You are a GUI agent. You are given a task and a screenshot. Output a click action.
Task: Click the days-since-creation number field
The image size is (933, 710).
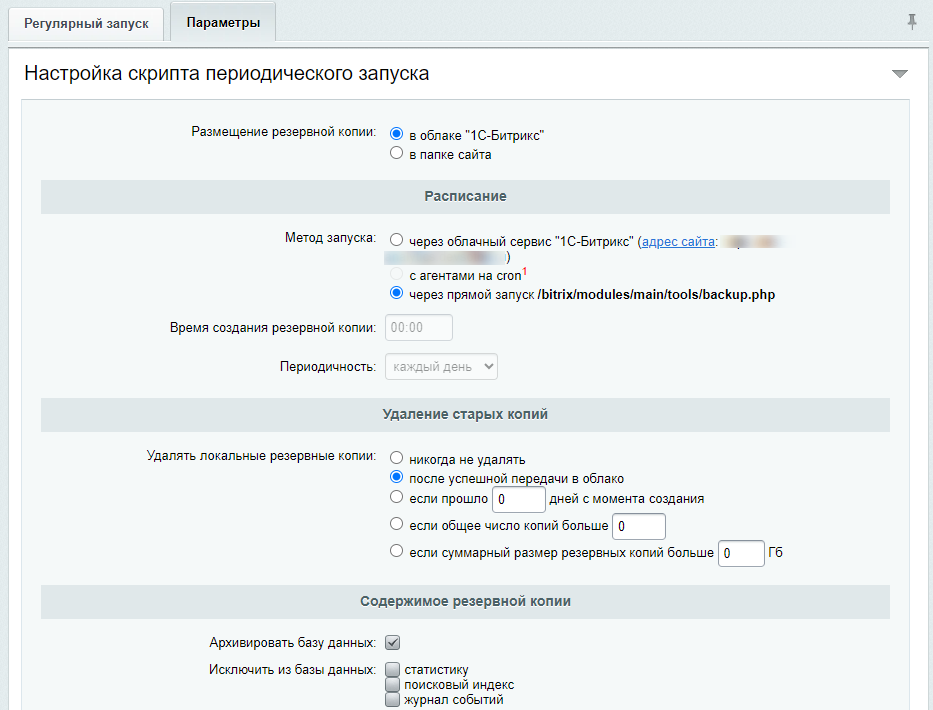[x=519, y=499]
